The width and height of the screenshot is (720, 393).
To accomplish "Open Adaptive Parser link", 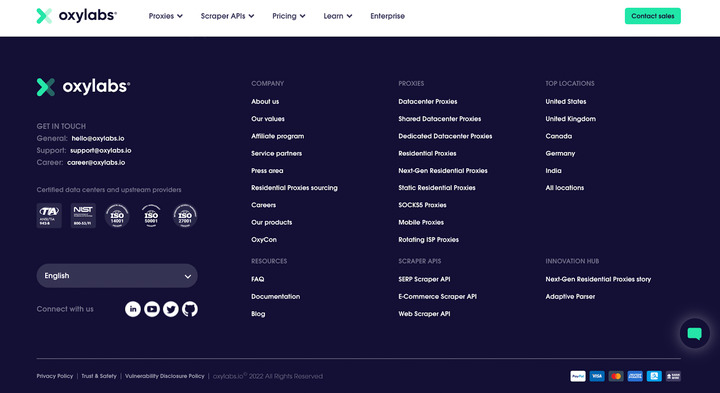I will 570,297.
